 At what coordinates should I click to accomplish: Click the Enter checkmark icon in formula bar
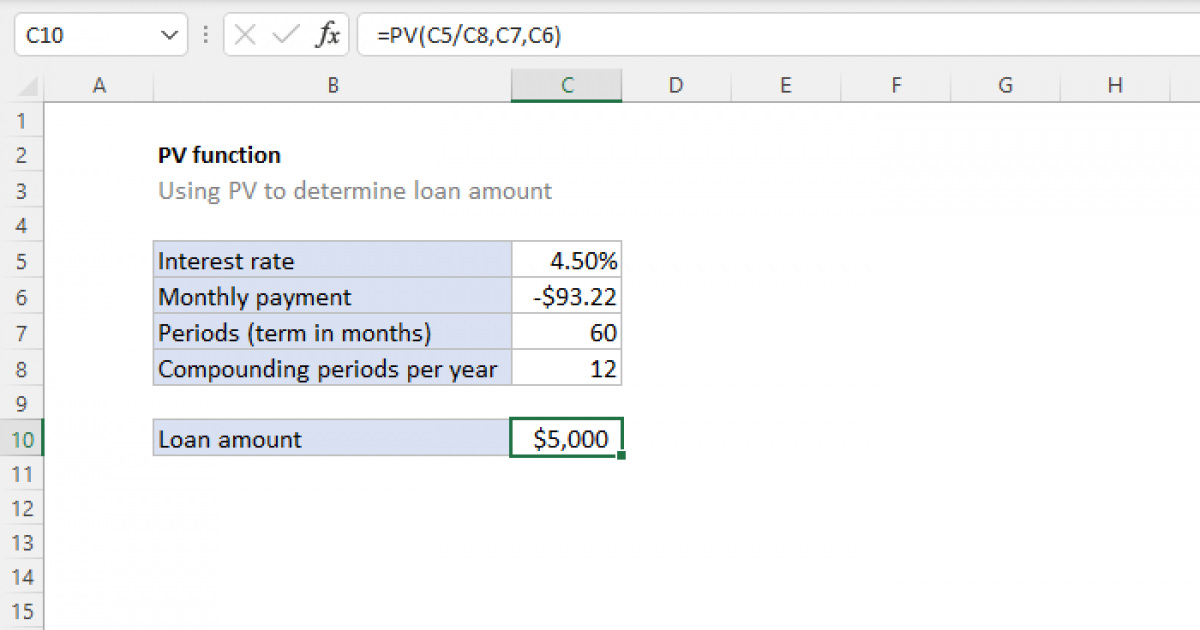[x=286, y=36]
